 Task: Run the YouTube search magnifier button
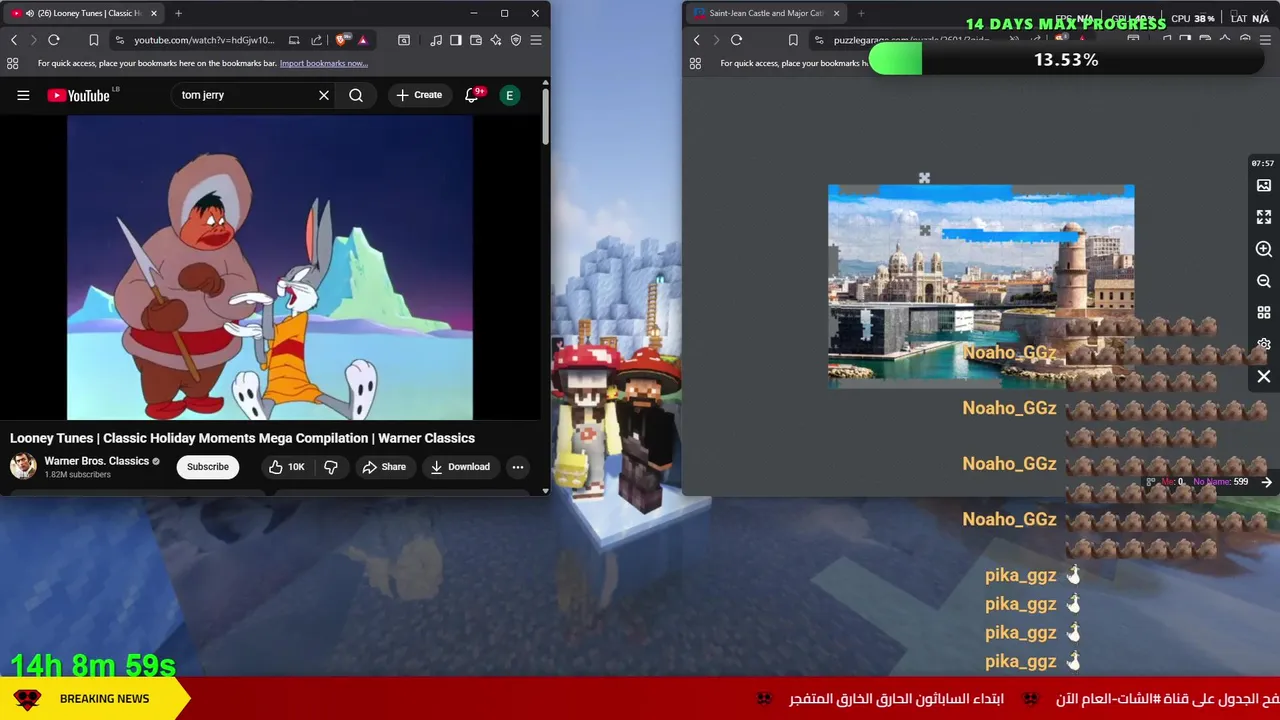click(x=356, y=95)
